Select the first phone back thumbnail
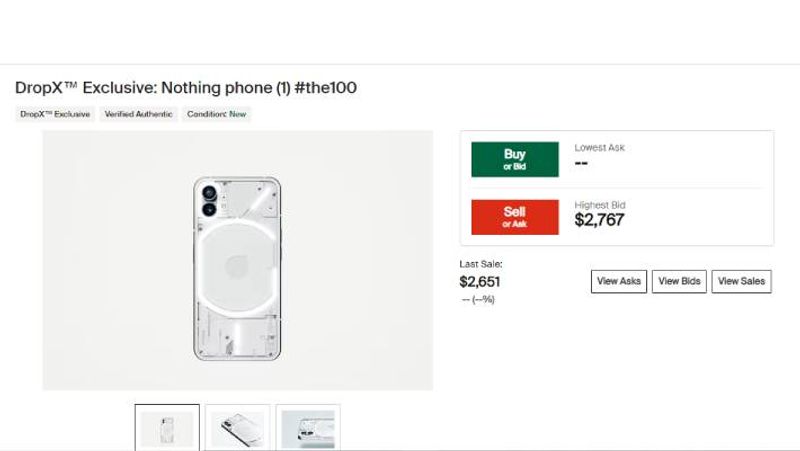Viewport: 800px width, 451px height. coord(167,427)
